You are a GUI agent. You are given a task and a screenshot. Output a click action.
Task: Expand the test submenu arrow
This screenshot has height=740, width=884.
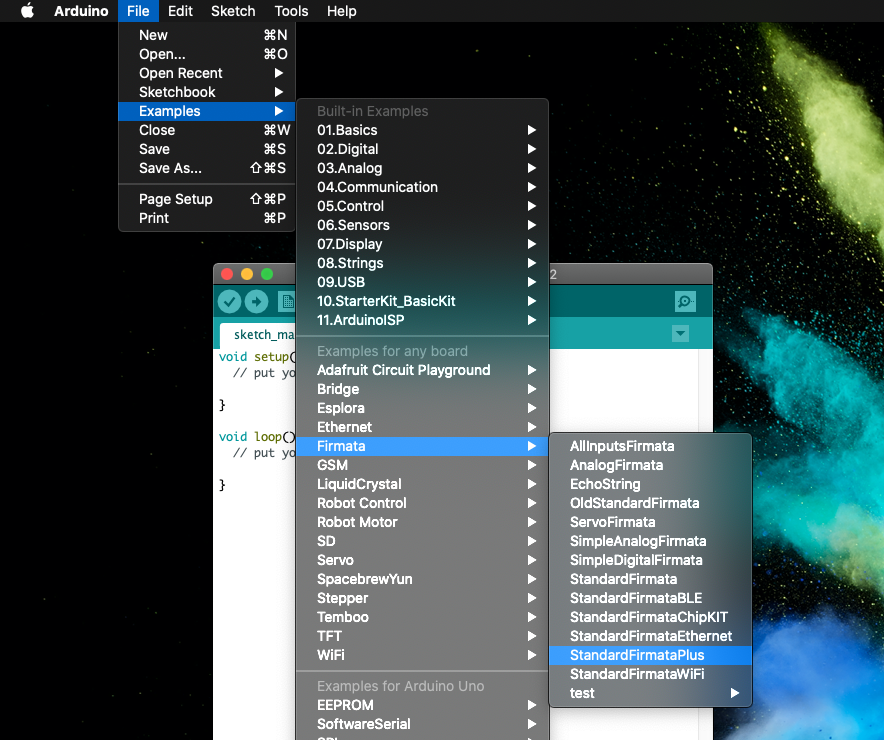pyautogui.click(x=735, y=693)
